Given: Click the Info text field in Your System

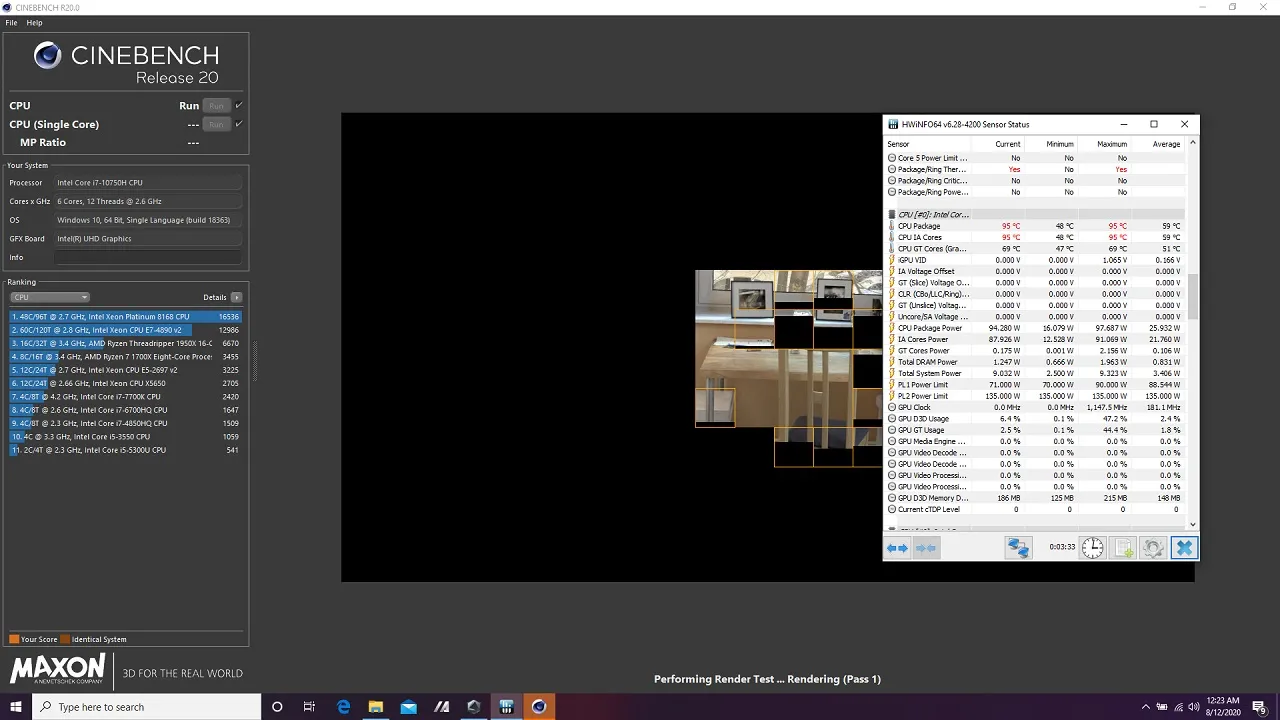Looking at the screenshot, I should coord(148,257).
